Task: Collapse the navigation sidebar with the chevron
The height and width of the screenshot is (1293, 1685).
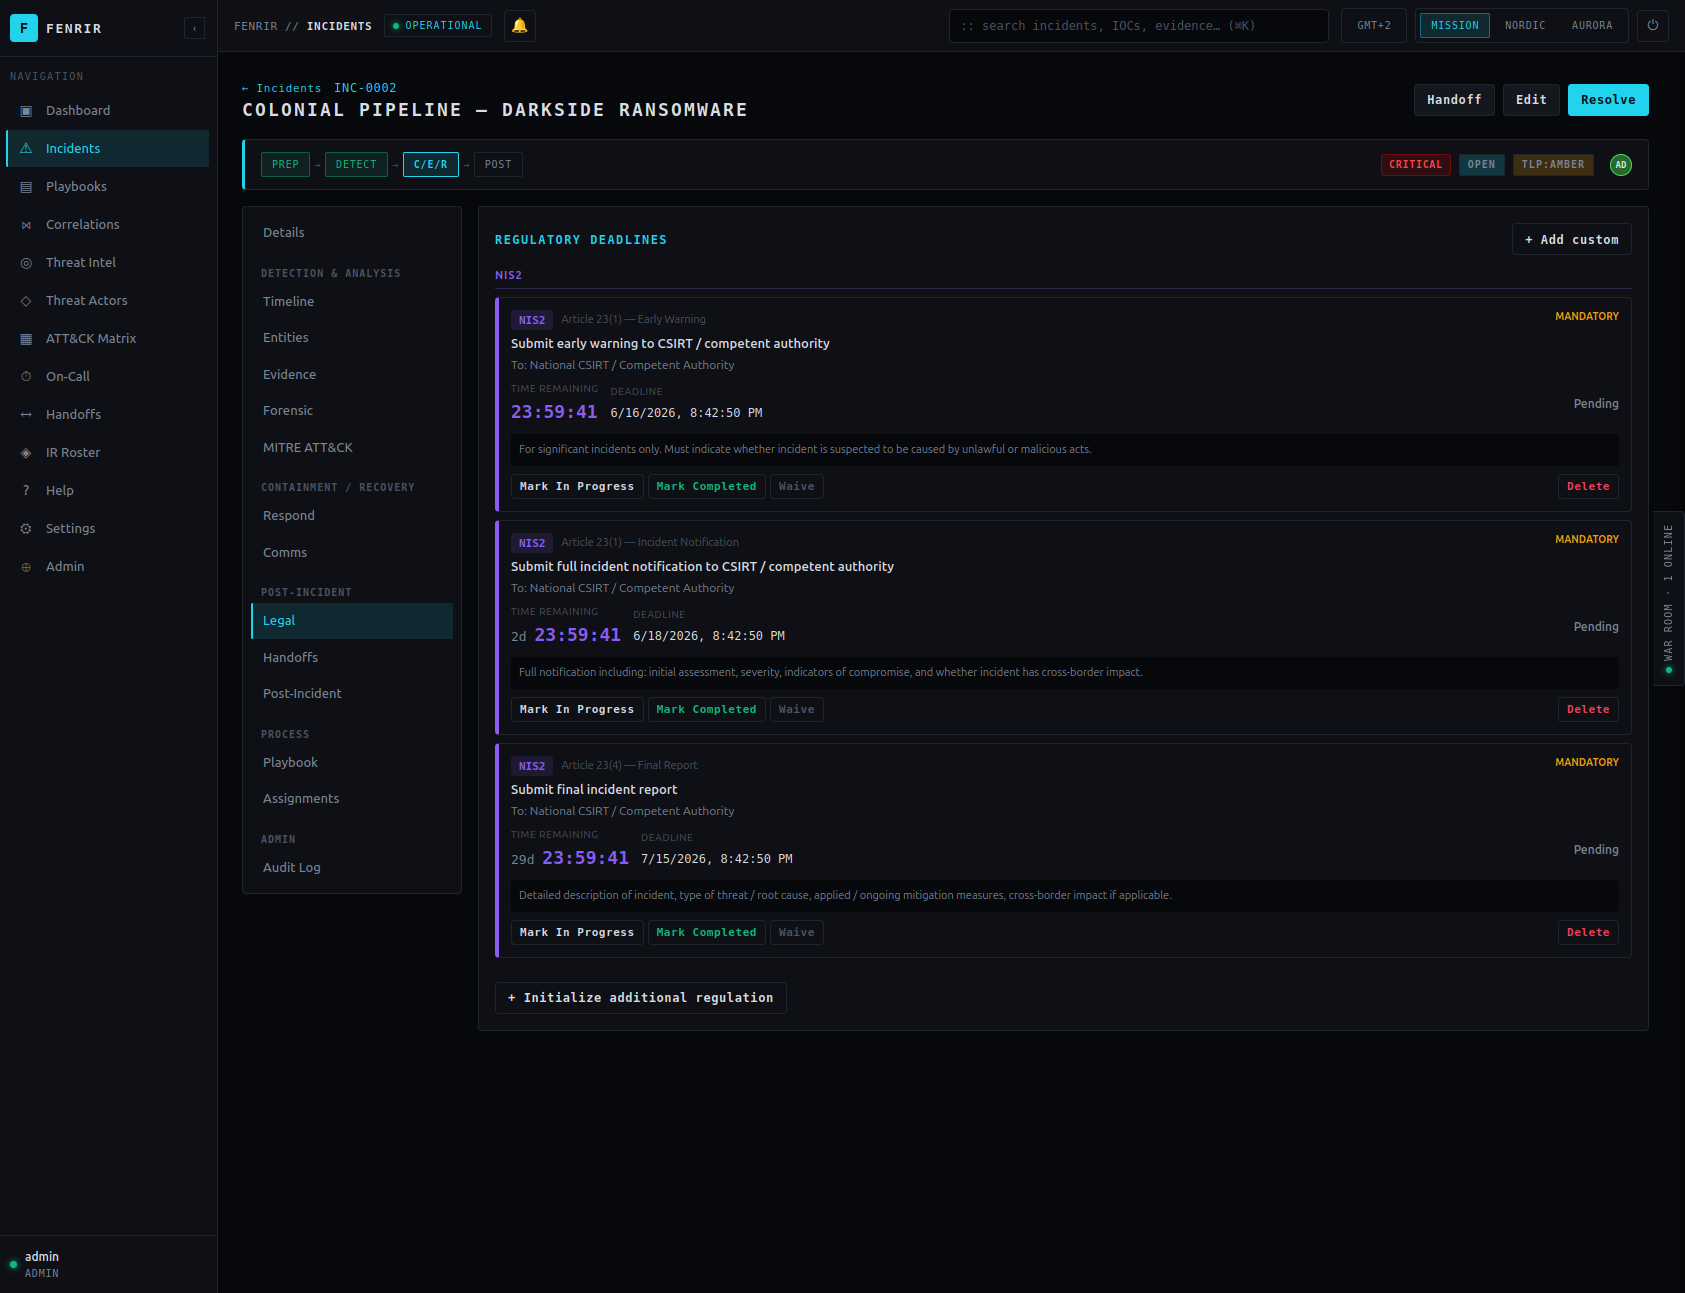Action: [194, 28]
